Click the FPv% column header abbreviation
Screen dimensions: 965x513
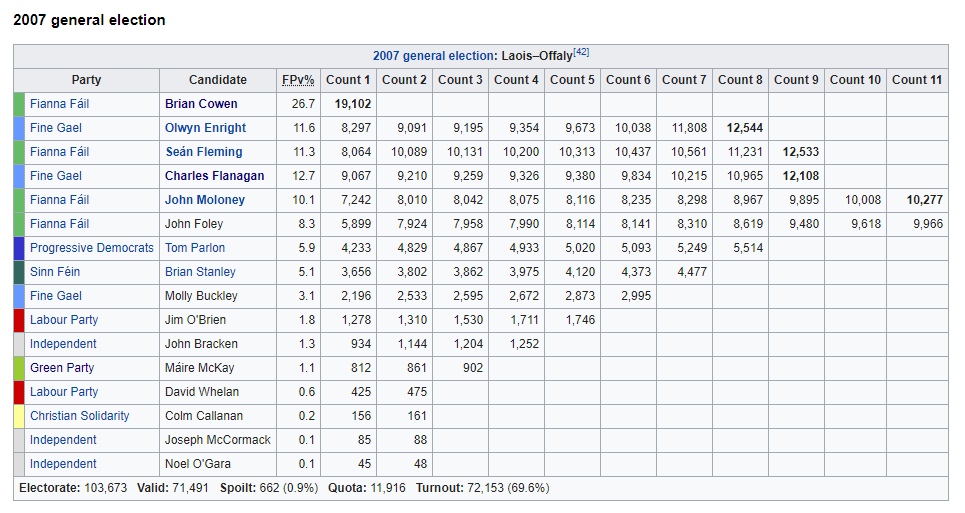[x=298, y=80]
